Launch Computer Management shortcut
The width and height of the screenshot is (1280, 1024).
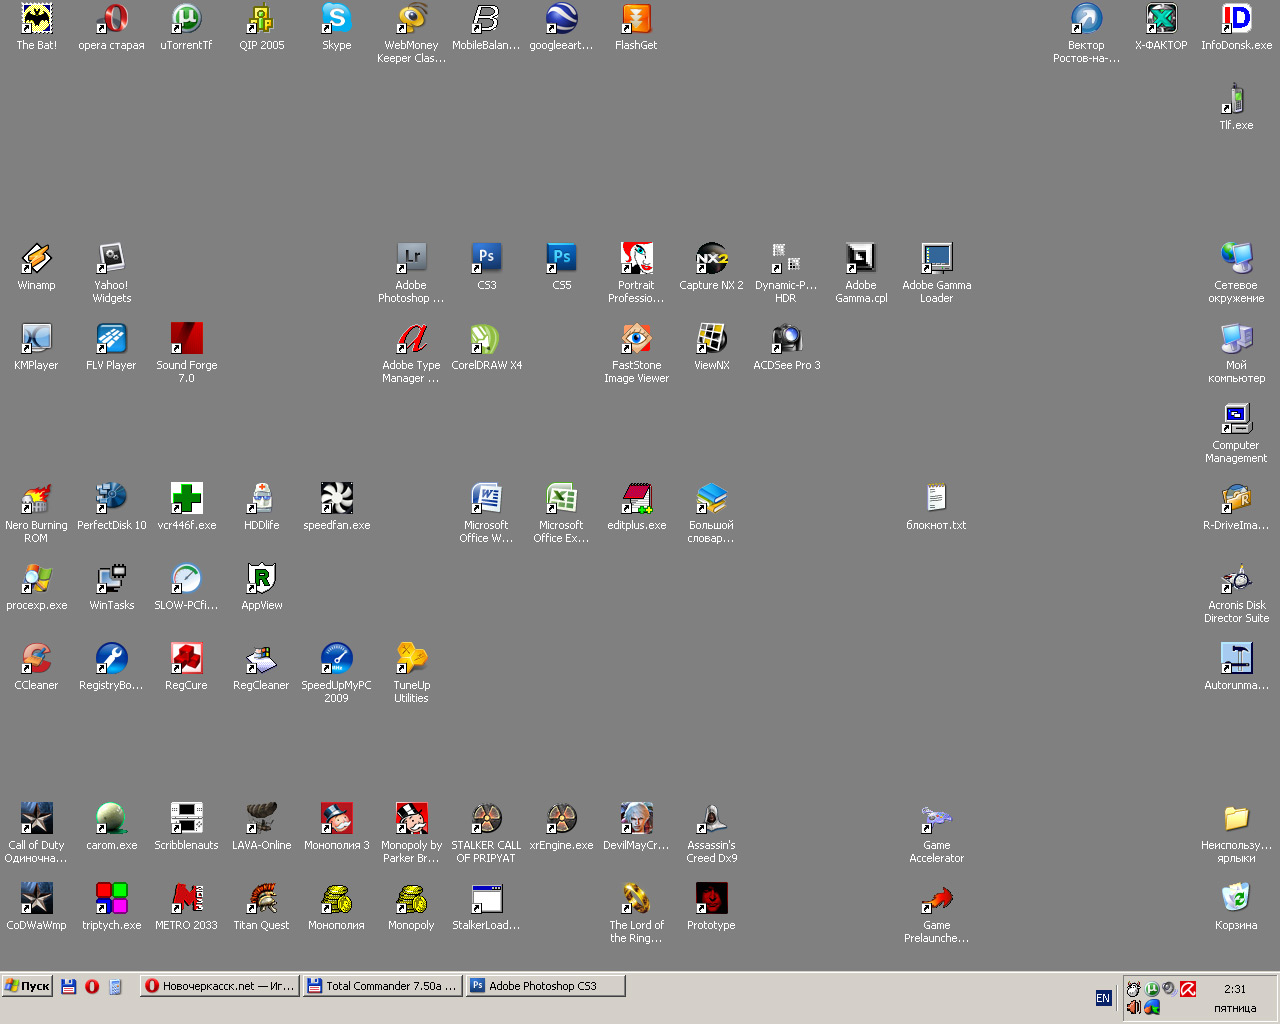tap(1237, 418)
